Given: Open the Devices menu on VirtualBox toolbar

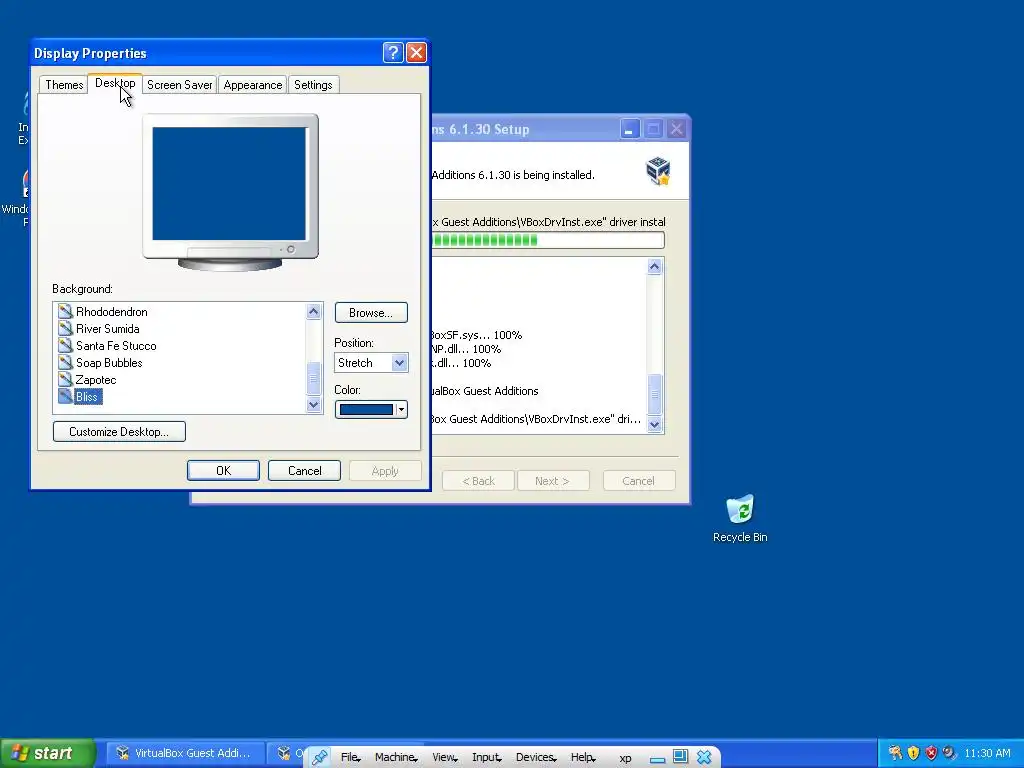Looking at the screenshot, I should (x=536, y=757).
